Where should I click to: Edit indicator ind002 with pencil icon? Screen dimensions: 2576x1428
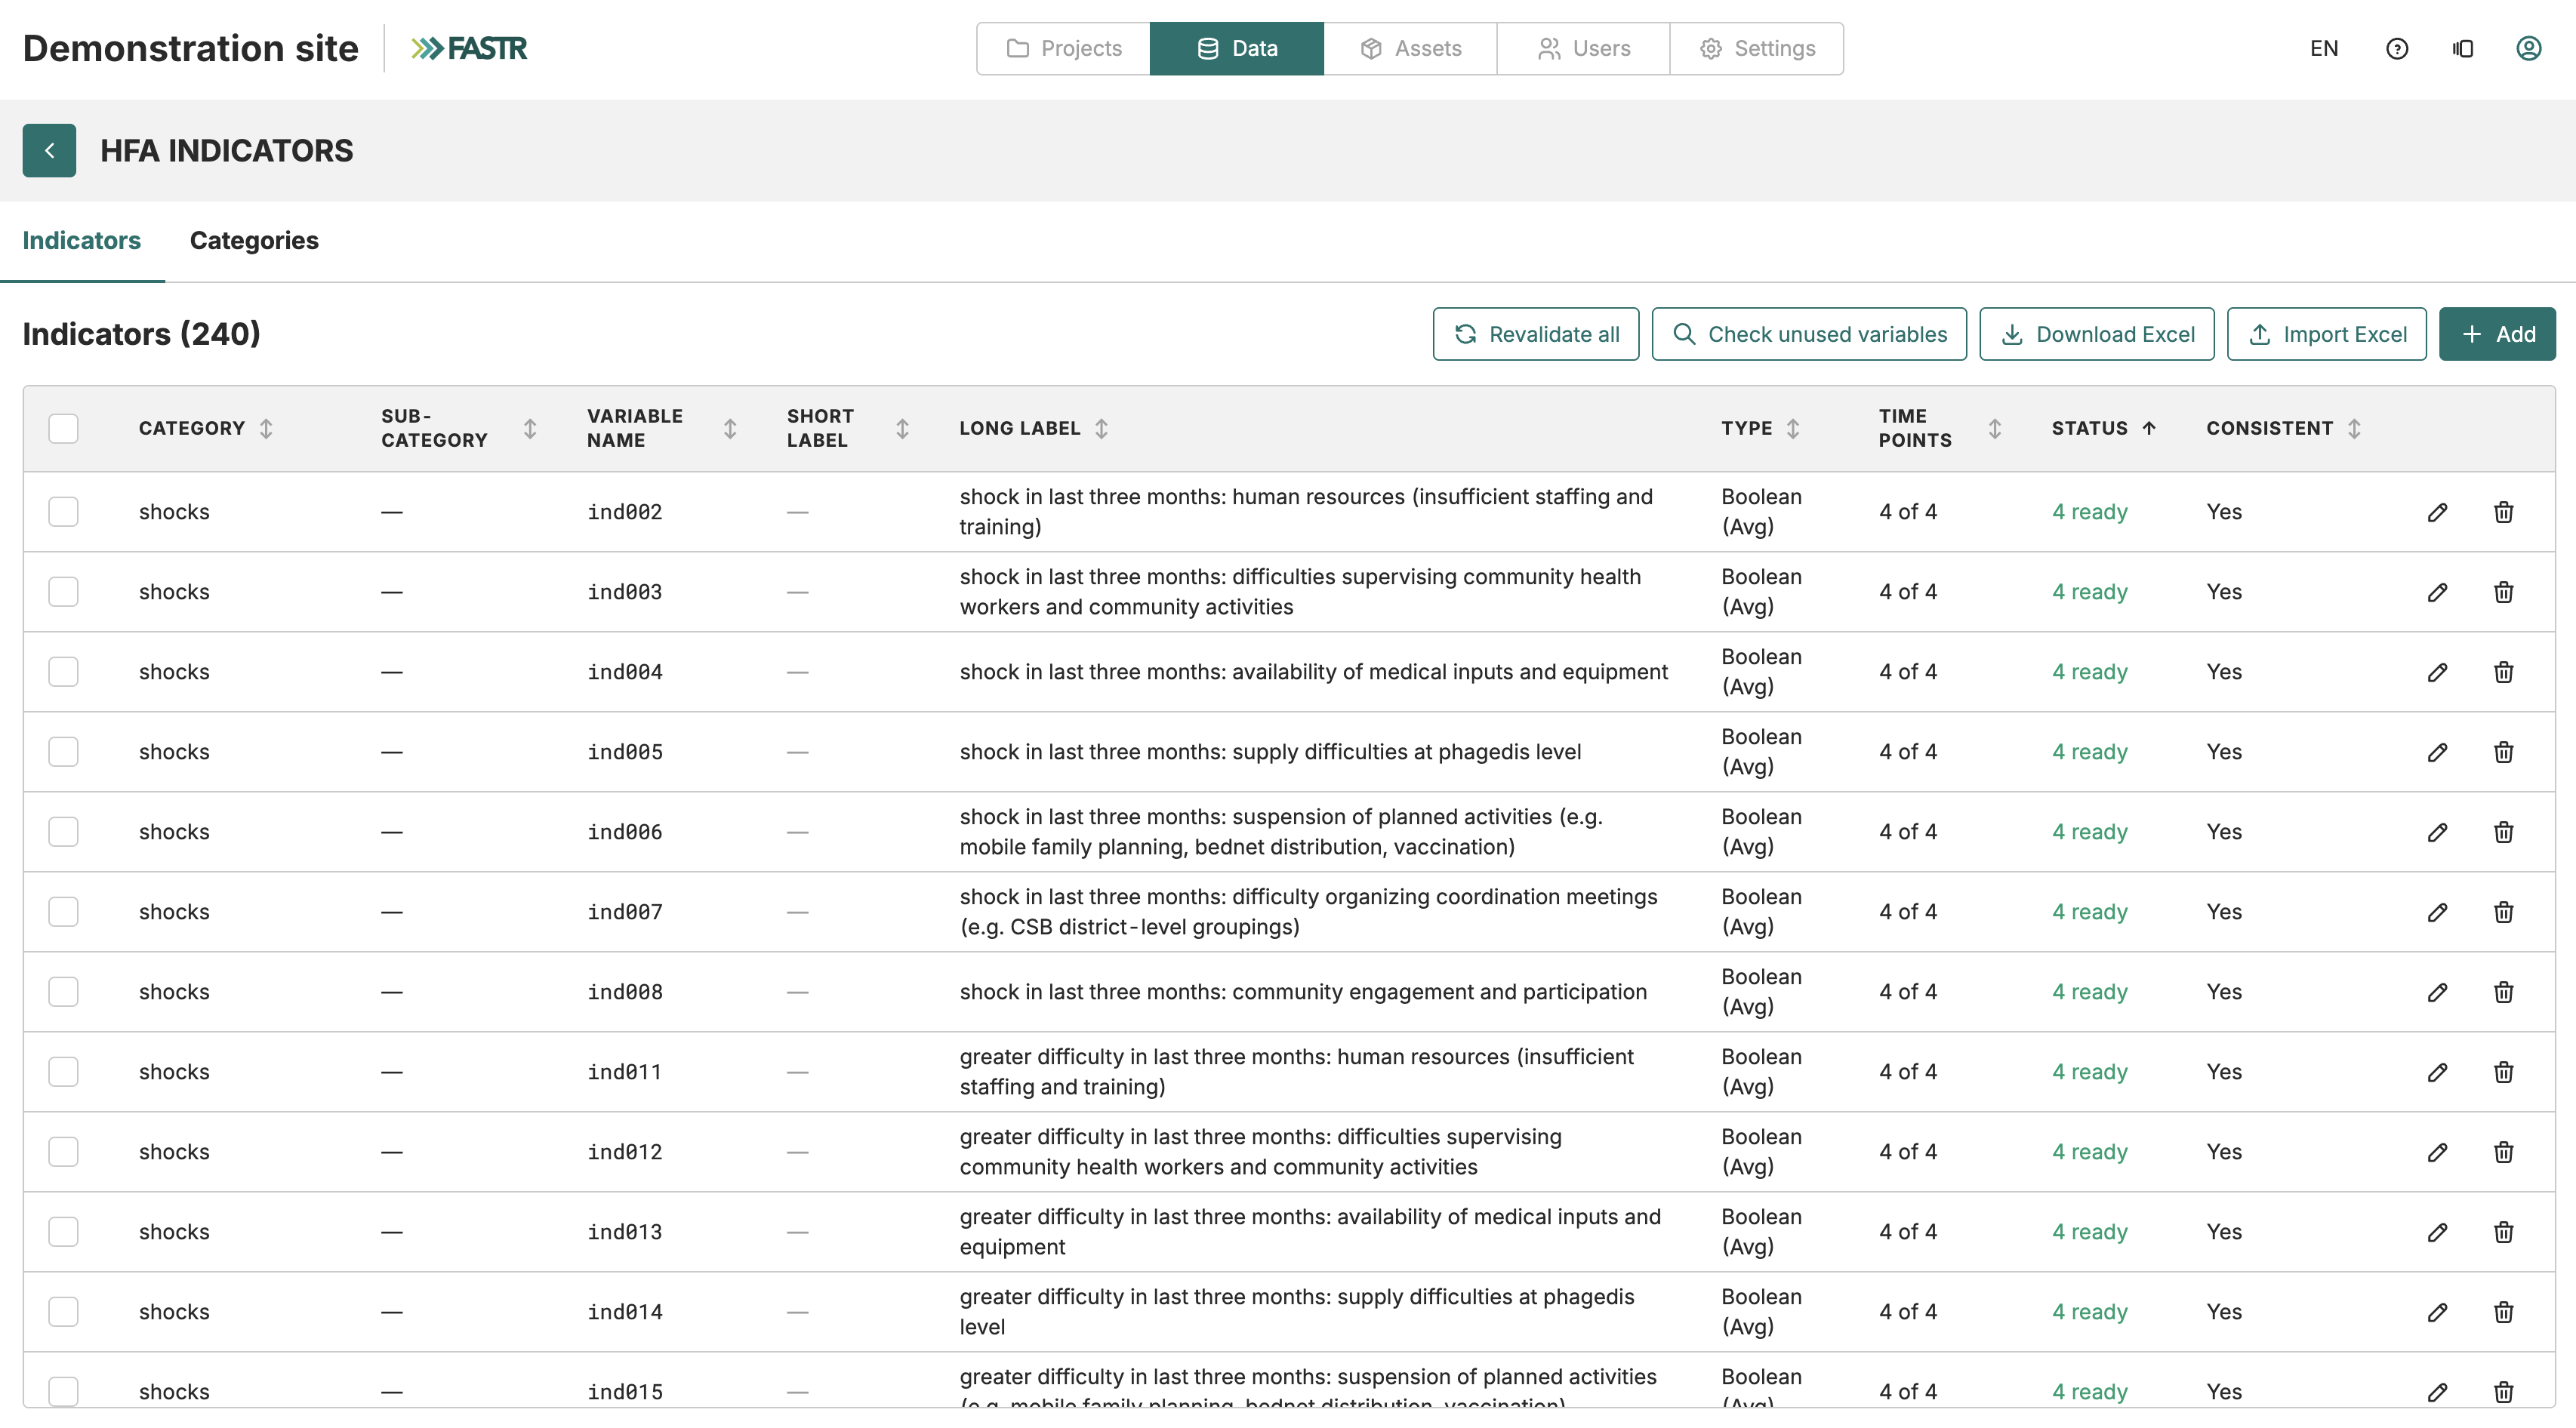(x=2438, y=512)
